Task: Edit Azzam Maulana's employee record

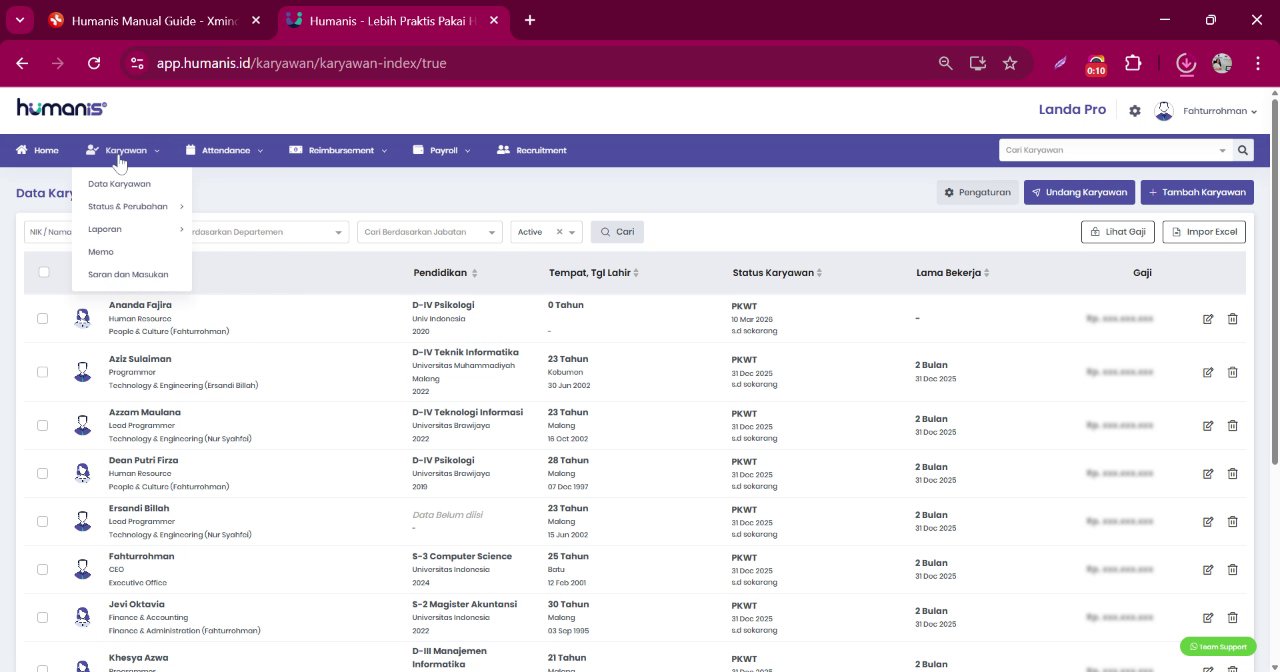Action: pos(1208,425)
